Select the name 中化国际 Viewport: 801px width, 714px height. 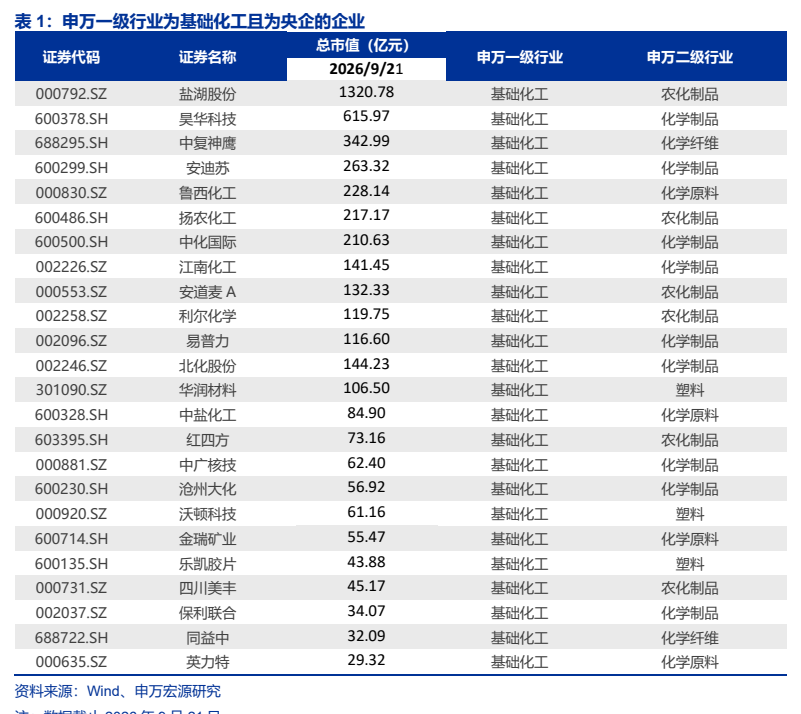click(207, 242)
